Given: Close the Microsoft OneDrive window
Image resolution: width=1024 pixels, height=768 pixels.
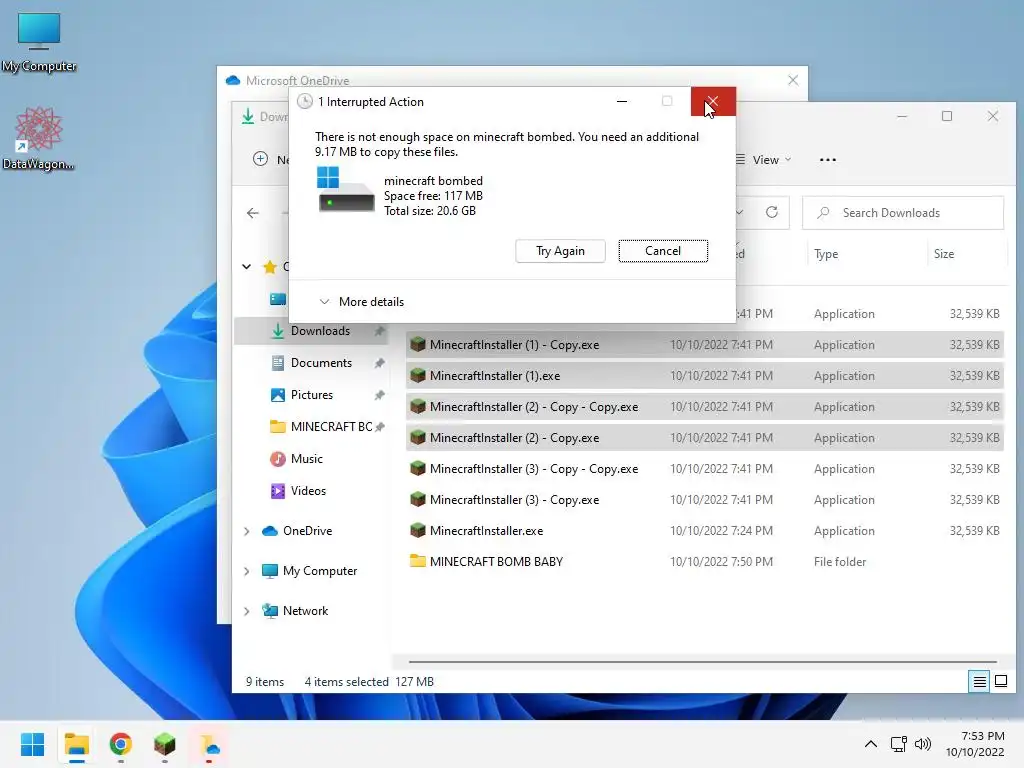Looking at the screenshot, I should [x=793, y=80].
